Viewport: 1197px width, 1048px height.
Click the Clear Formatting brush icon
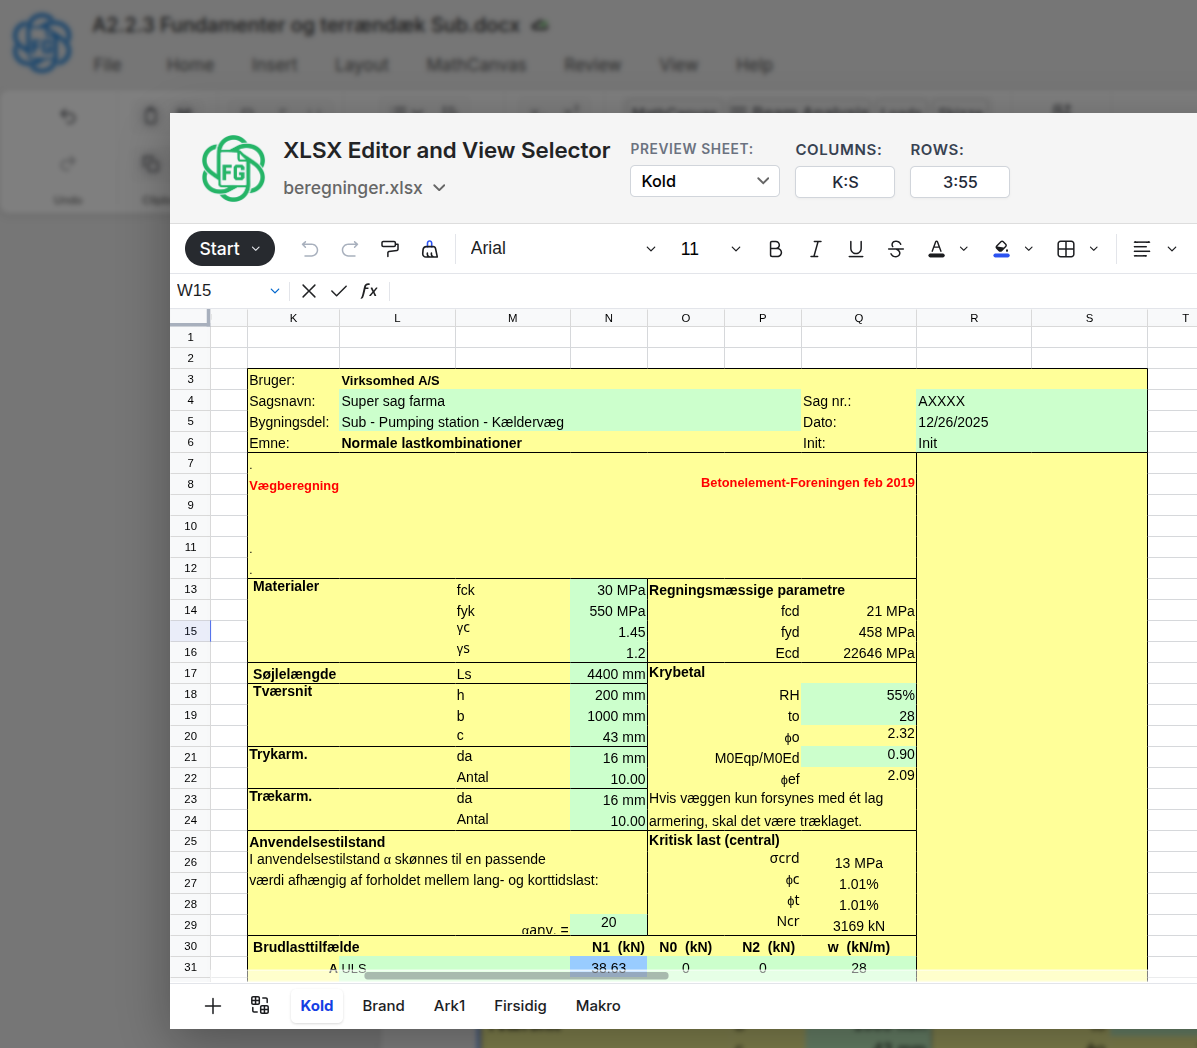point(429,248)
